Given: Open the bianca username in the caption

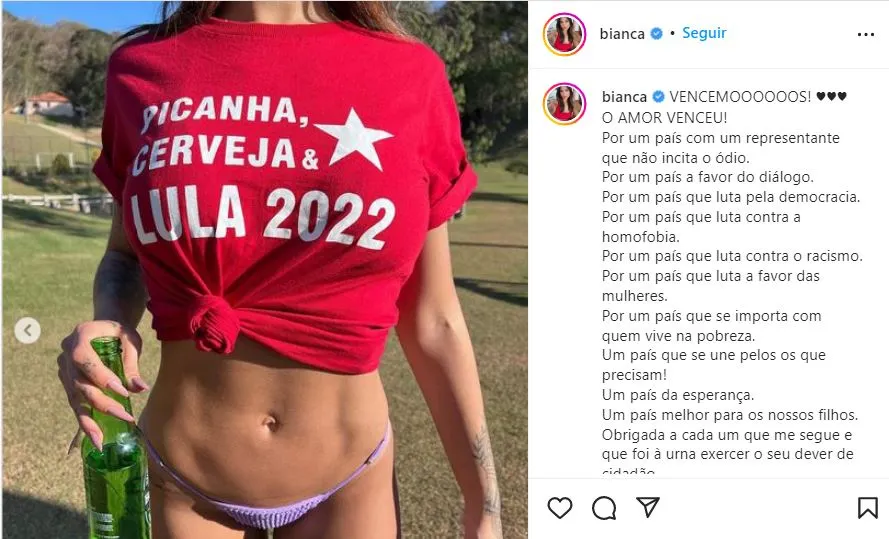Looking at the screenshot, I should point(624,97).
